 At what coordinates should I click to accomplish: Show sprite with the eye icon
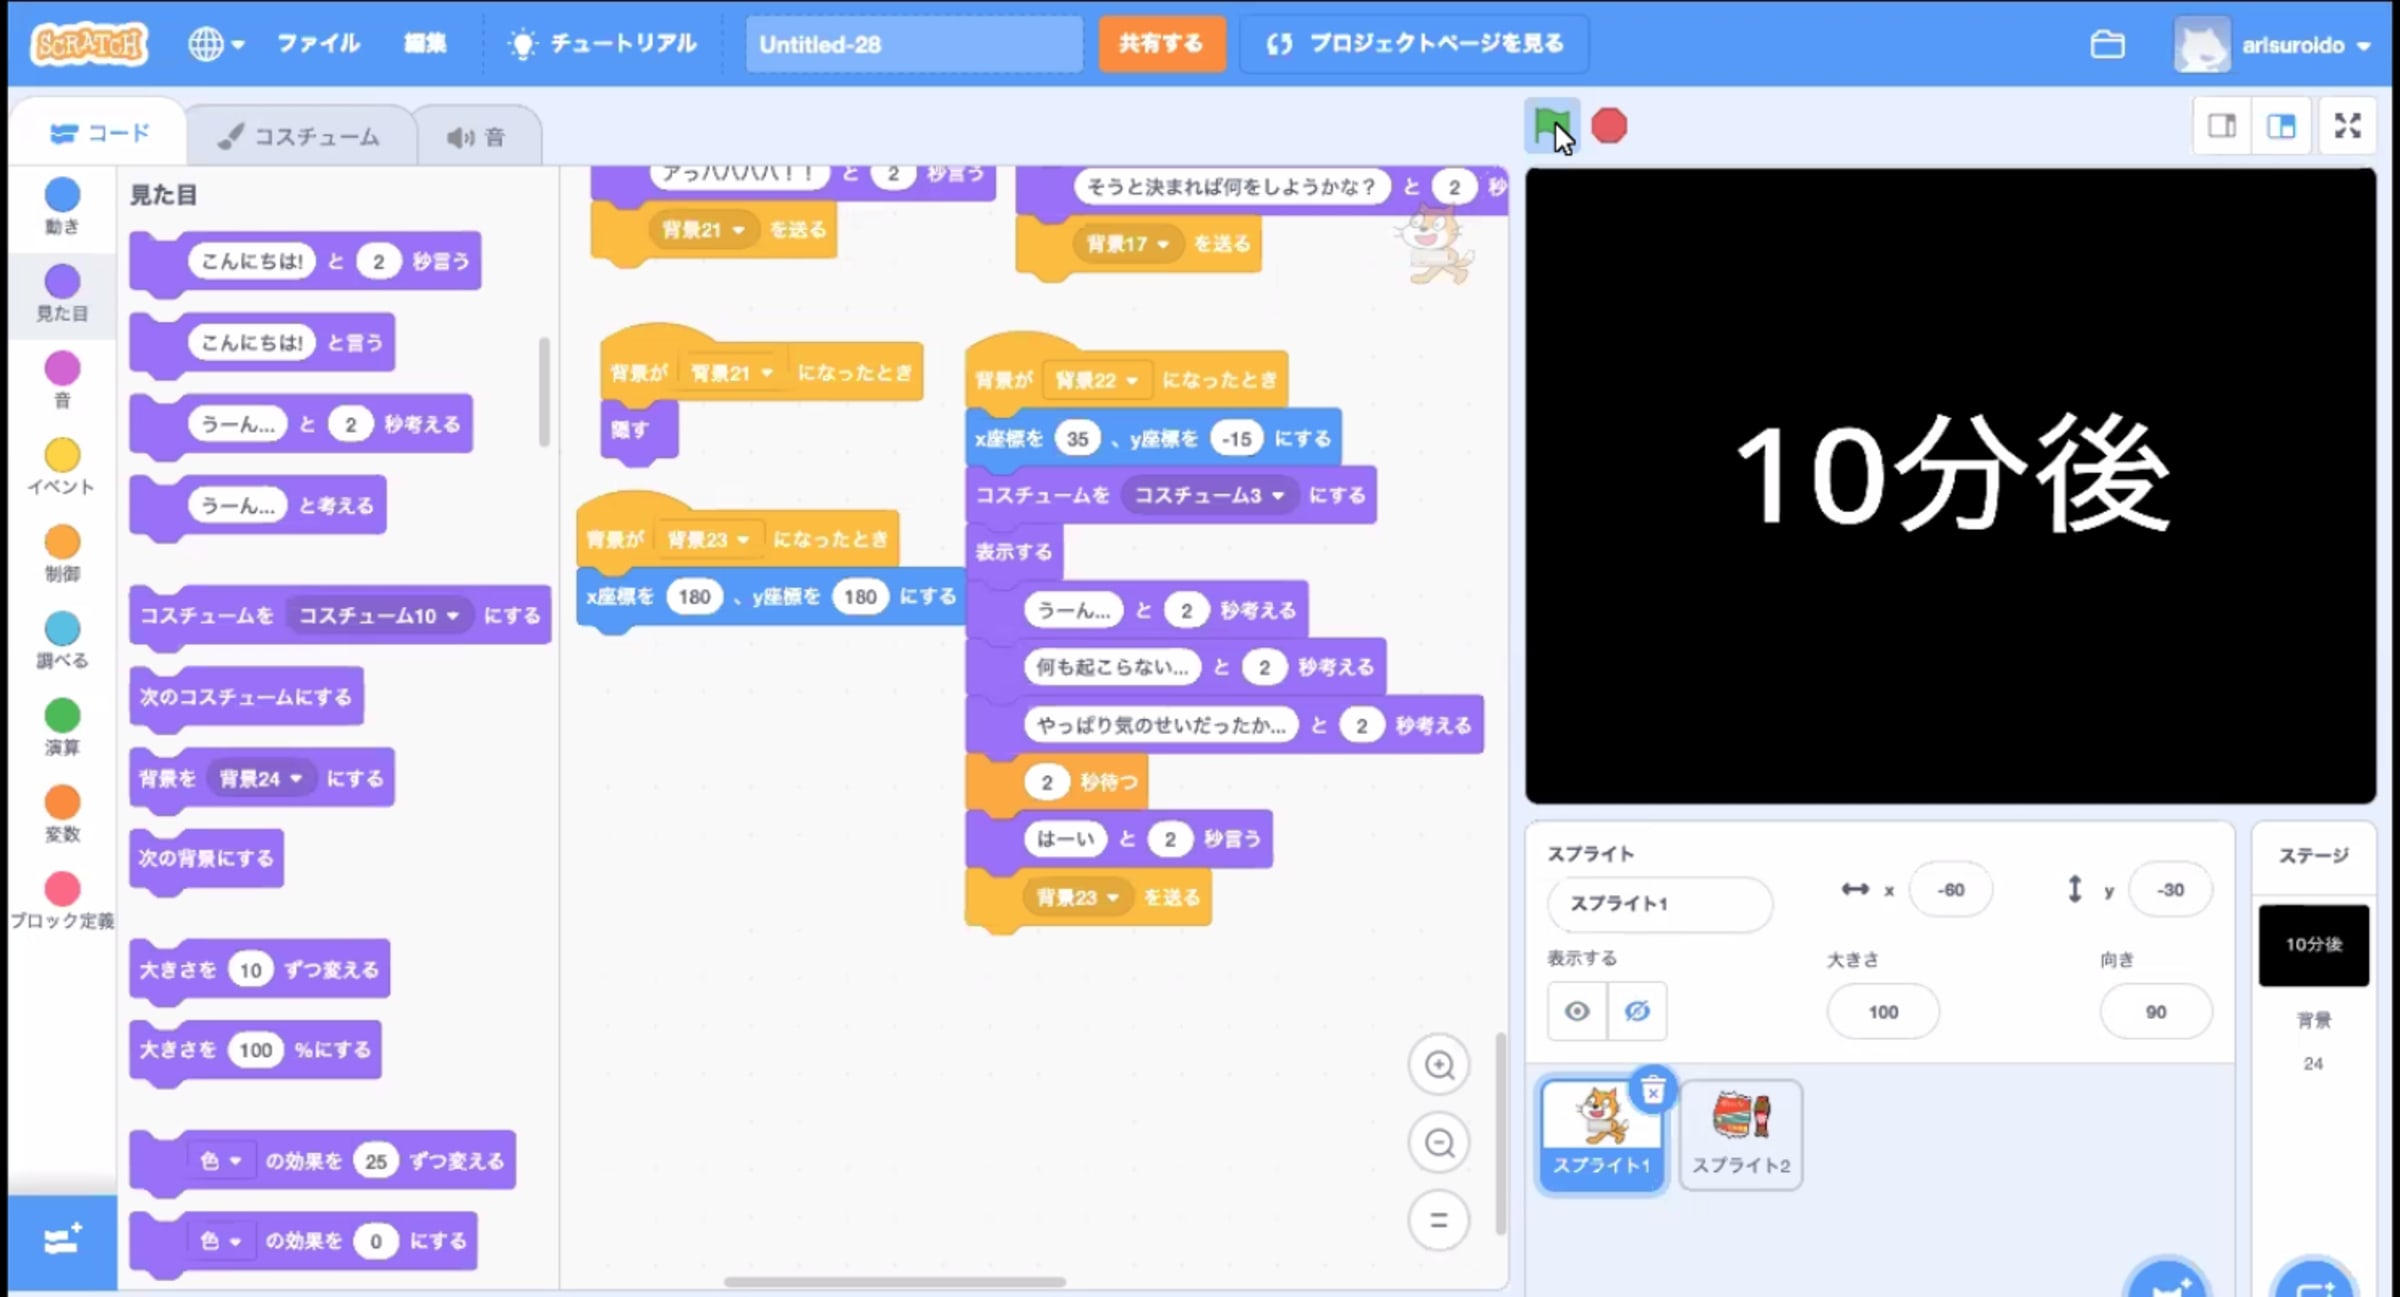coord(1577,1011)
